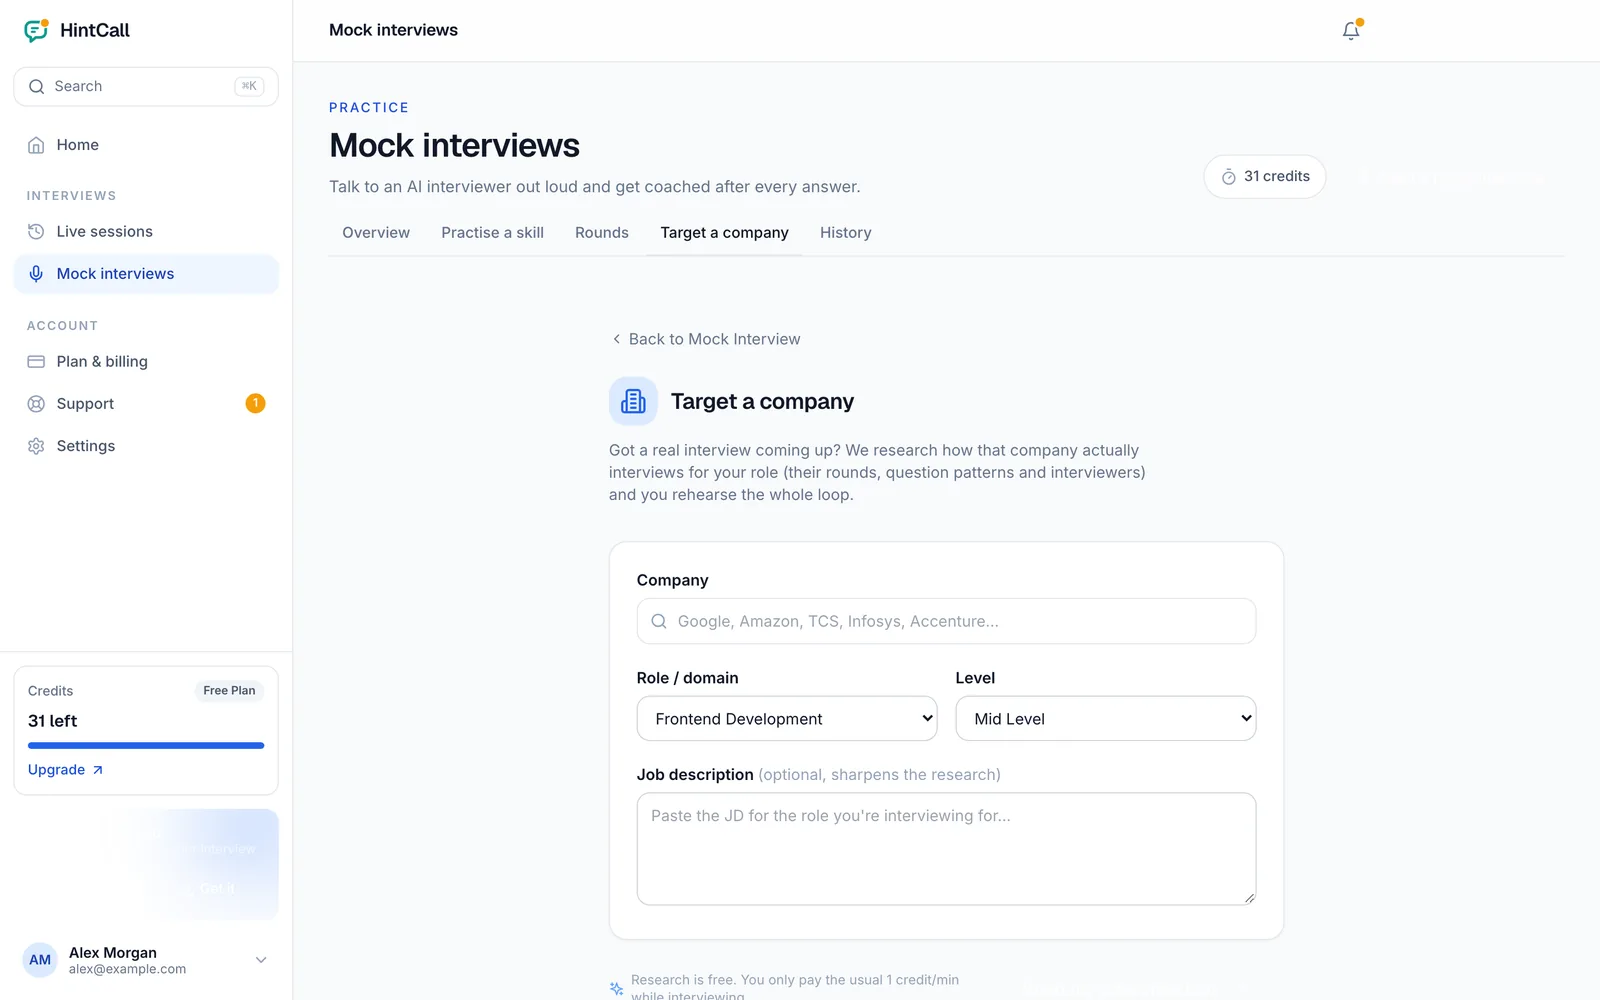Focus the Job description textarea

(946, 849)
